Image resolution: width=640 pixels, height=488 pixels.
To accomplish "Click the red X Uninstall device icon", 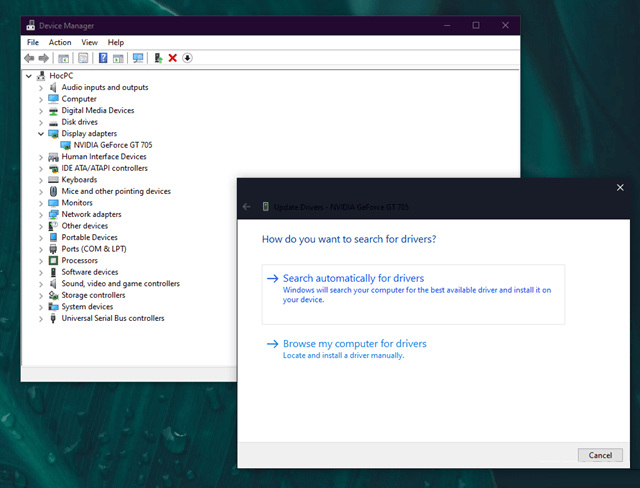I will (173, 58).
